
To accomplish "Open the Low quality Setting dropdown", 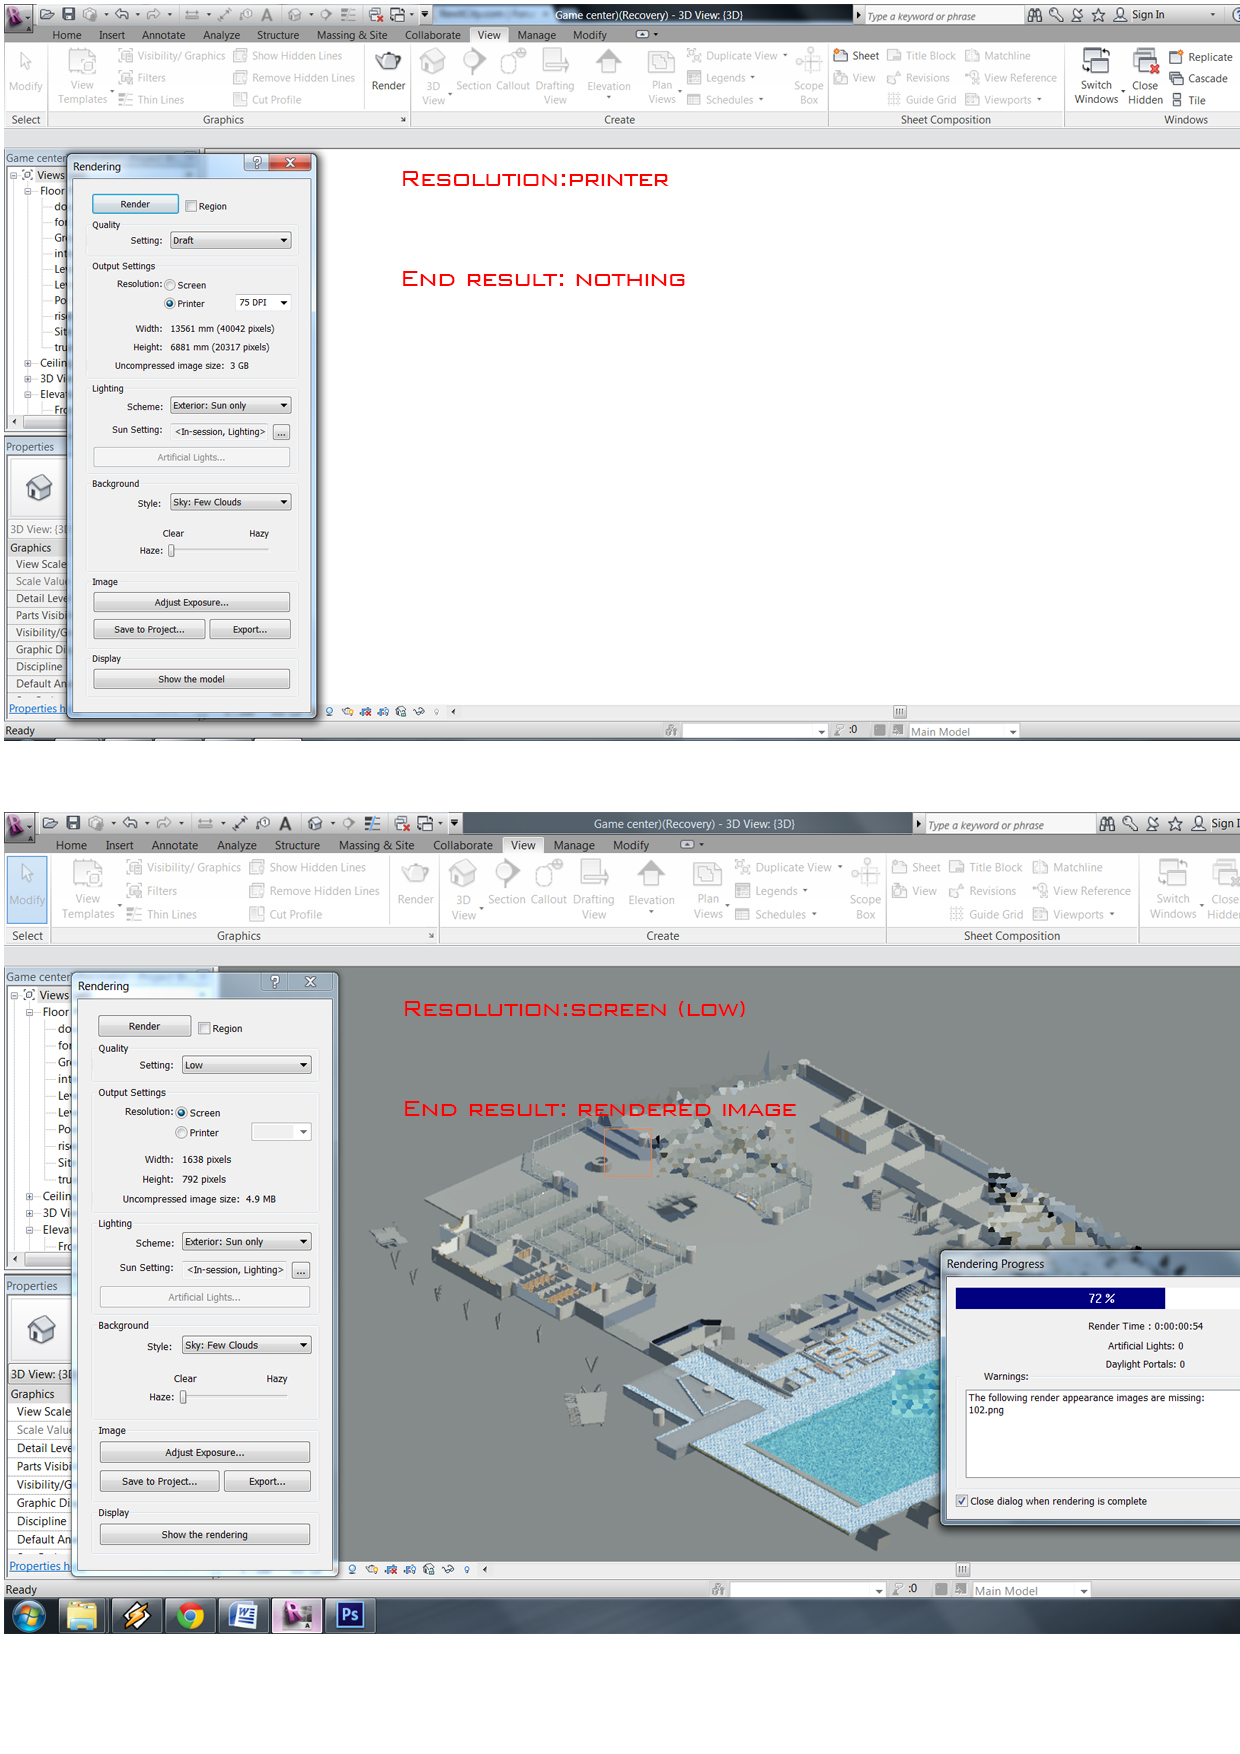I will point(246,1065).
